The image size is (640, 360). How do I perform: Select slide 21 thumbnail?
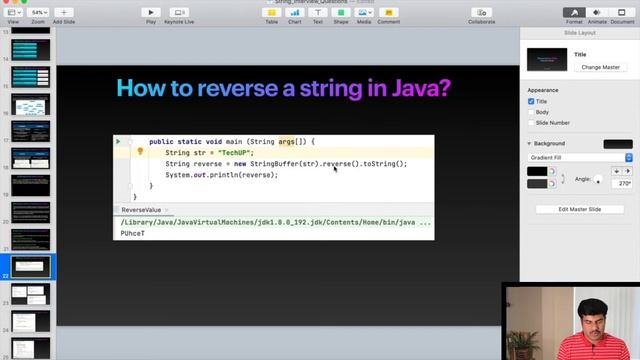[31, 240]
